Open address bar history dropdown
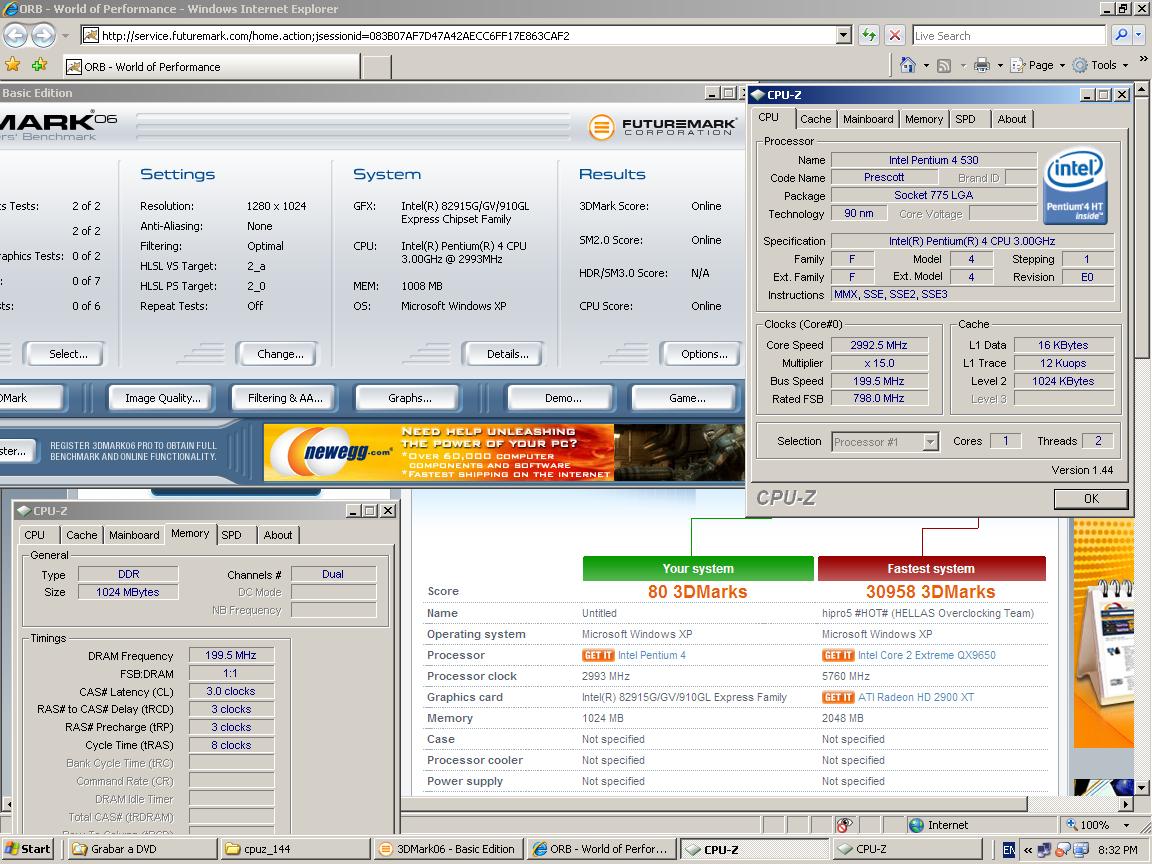Screen dimensions: 1152x864 tap(843, 35)
